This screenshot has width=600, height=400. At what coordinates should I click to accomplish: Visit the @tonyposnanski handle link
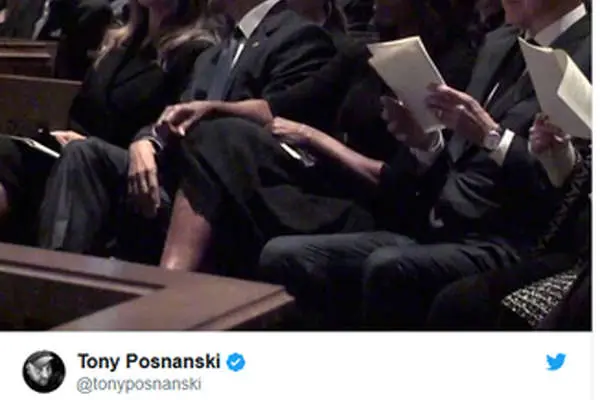[139, 384]
